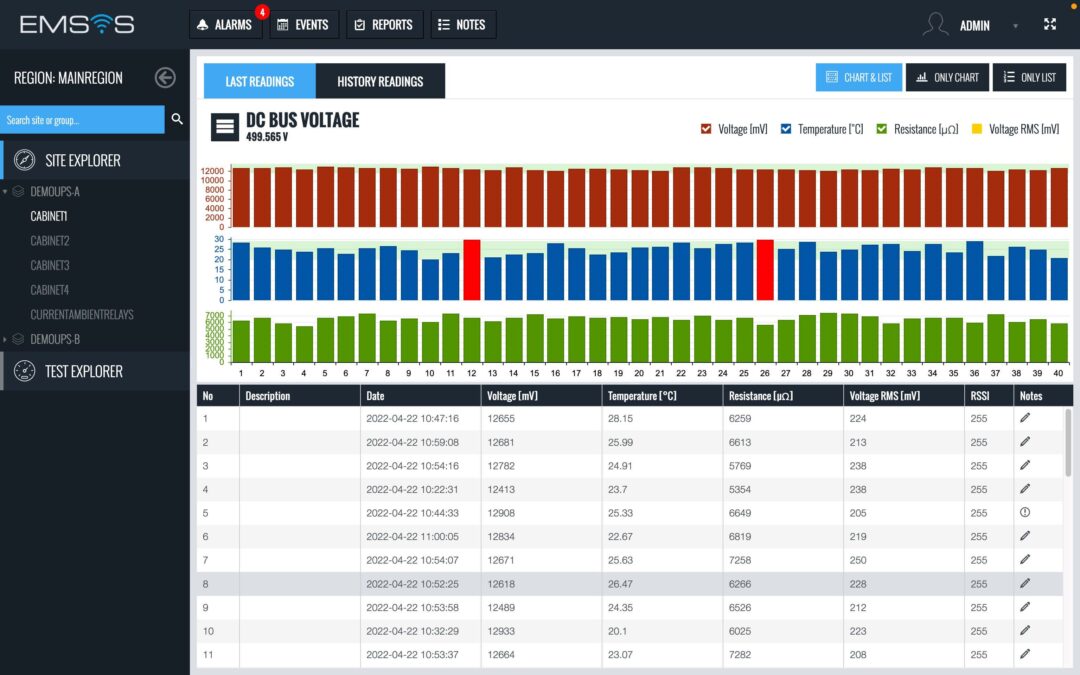
Task: Select the Site Explorer gauge icon
Action: 24,160
